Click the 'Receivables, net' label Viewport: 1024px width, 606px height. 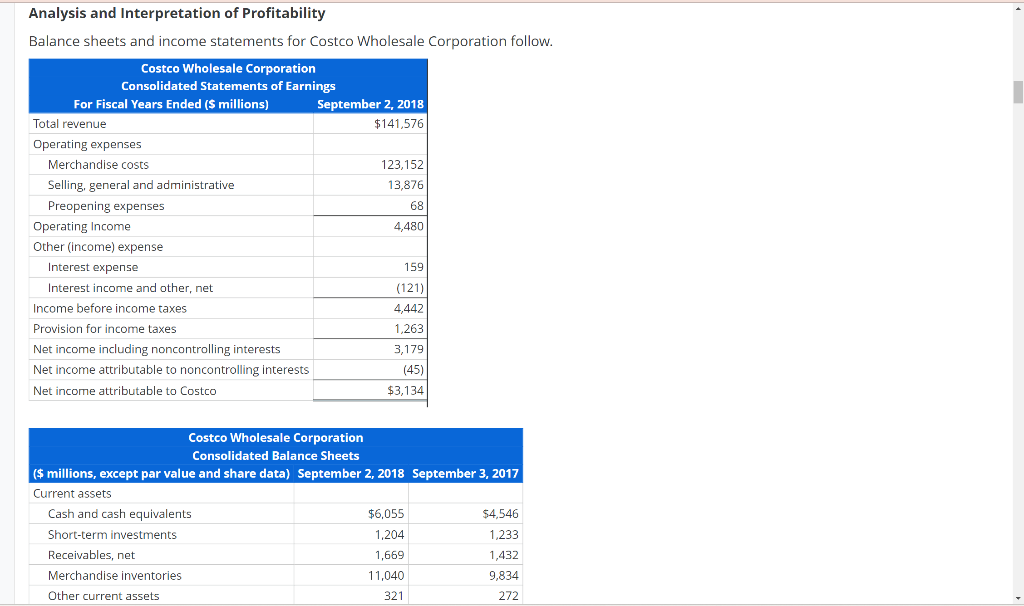point(91,555)
